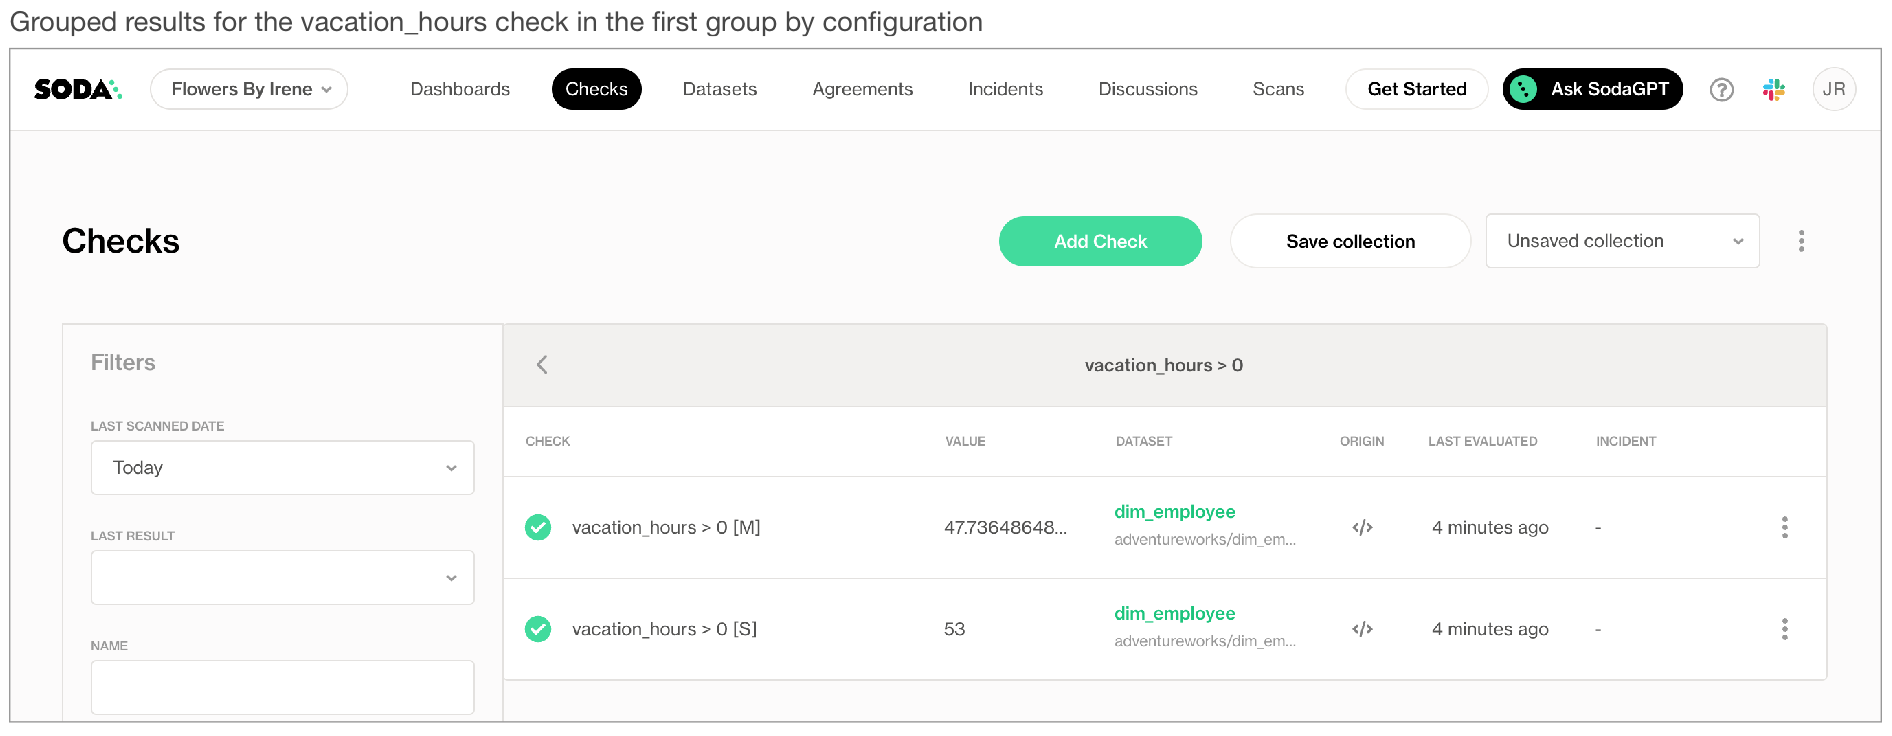The width and height of the screenshot is (1892, 736).
Task: Go to the Dashboards tab
Action: (460, 89)
